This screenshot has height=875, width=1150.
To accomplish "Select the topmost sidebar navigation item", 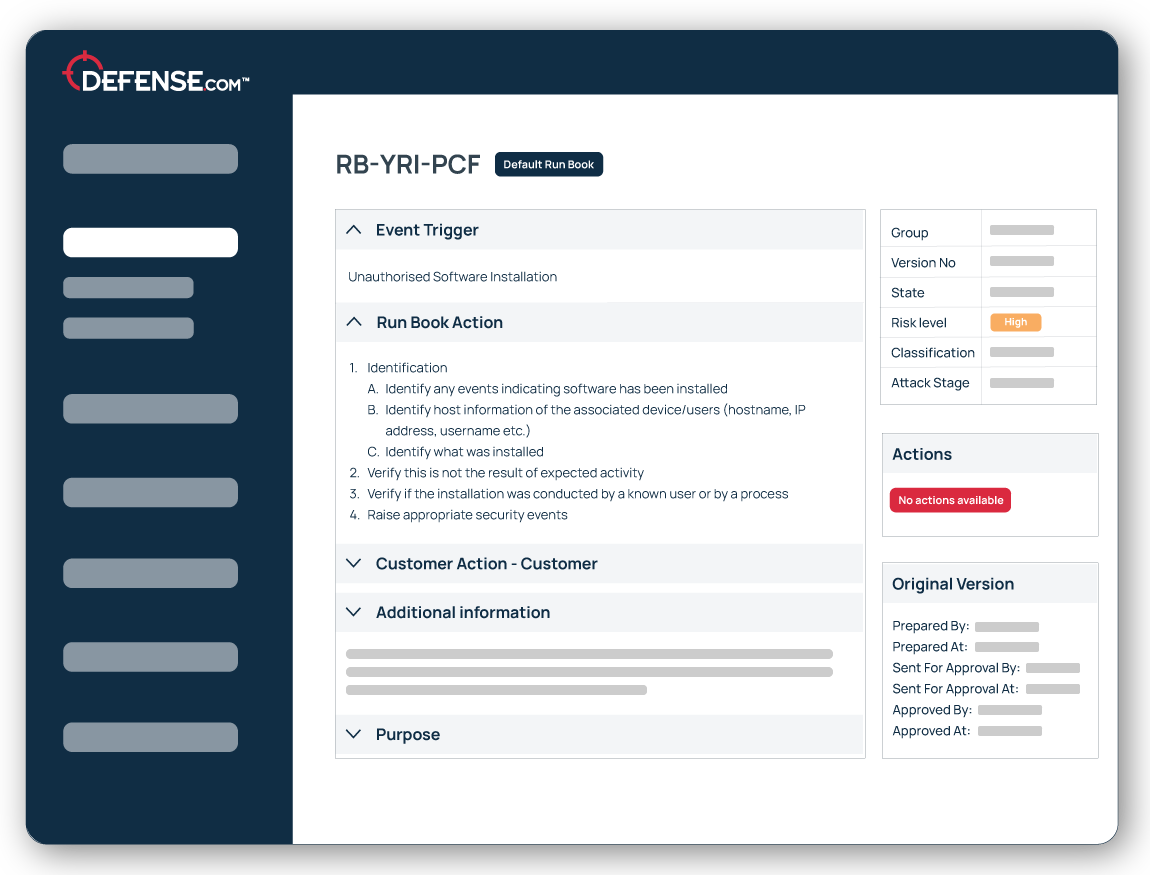I will [x=150, y=158].
